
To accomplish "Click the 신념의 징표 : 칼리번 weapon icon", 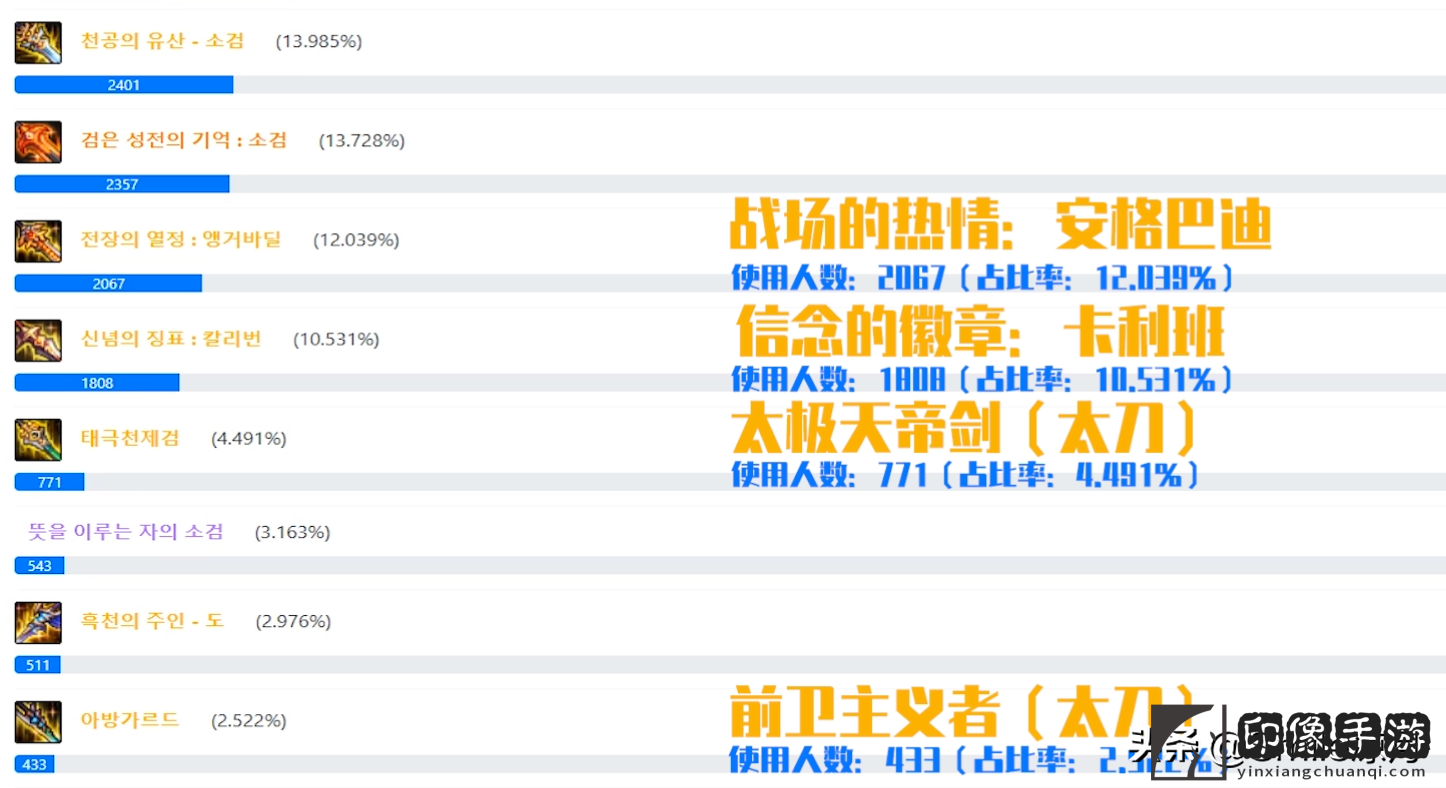I will click(x=38, y=340).
